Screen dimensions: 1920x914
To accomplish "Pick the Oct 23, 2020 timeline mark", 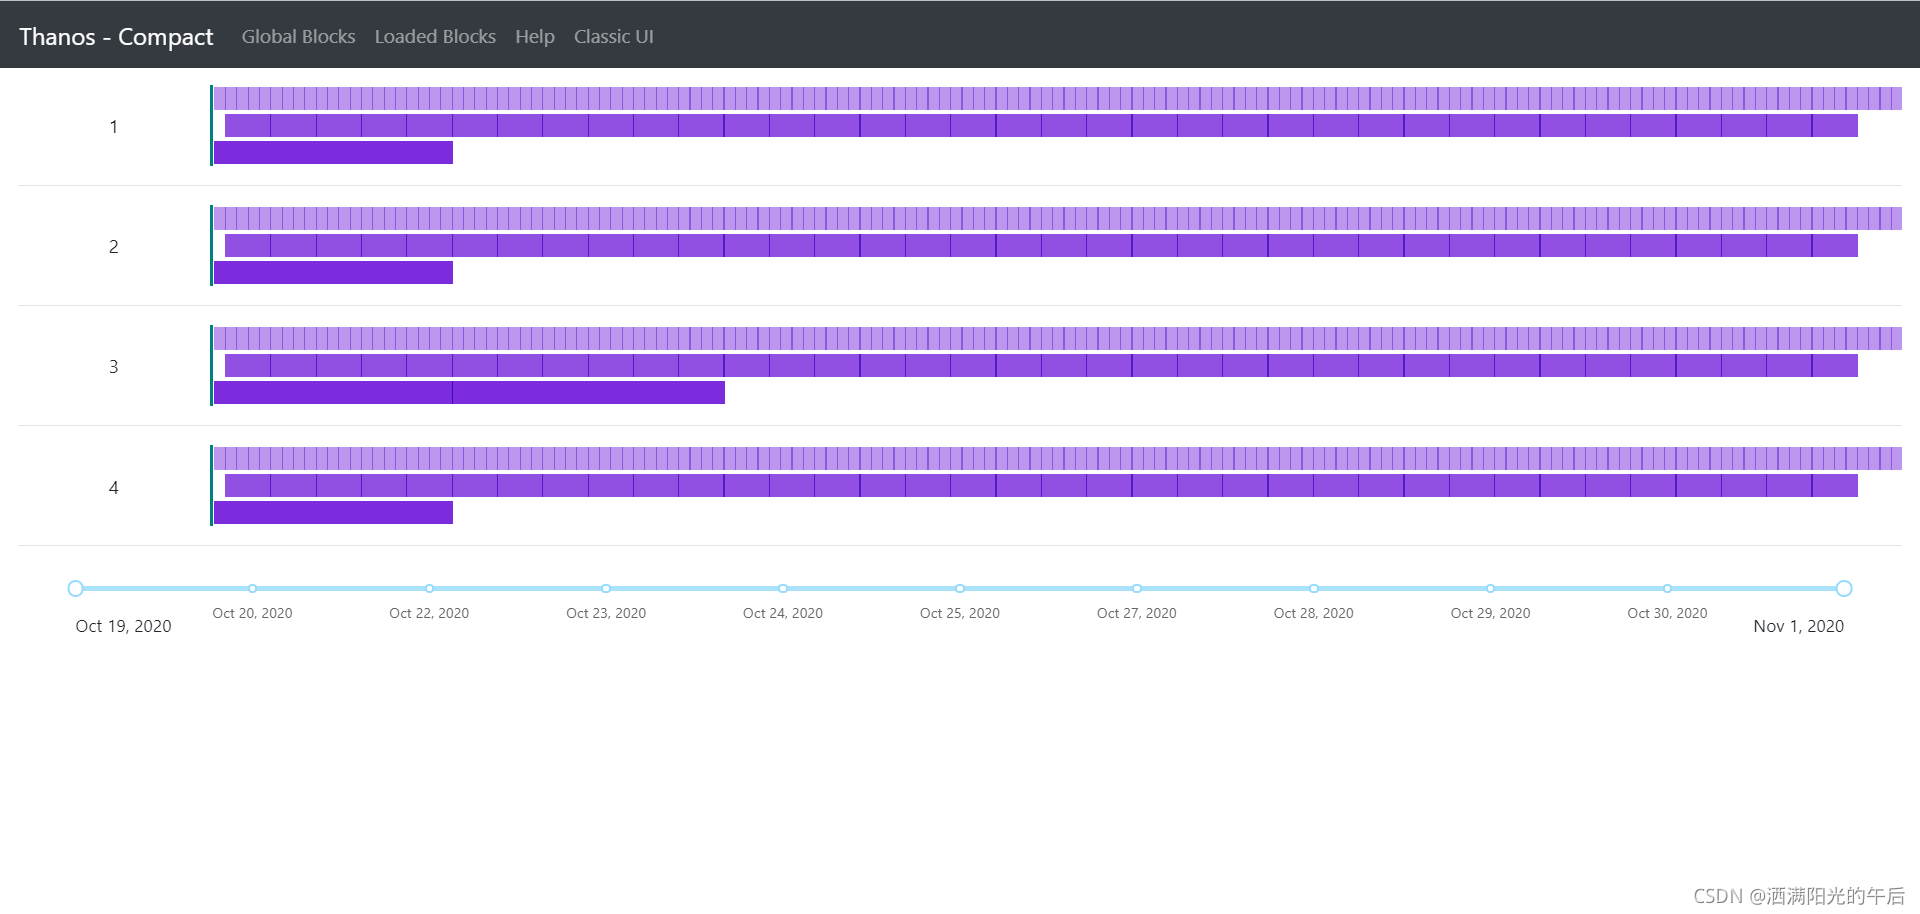I will point(606,589).
